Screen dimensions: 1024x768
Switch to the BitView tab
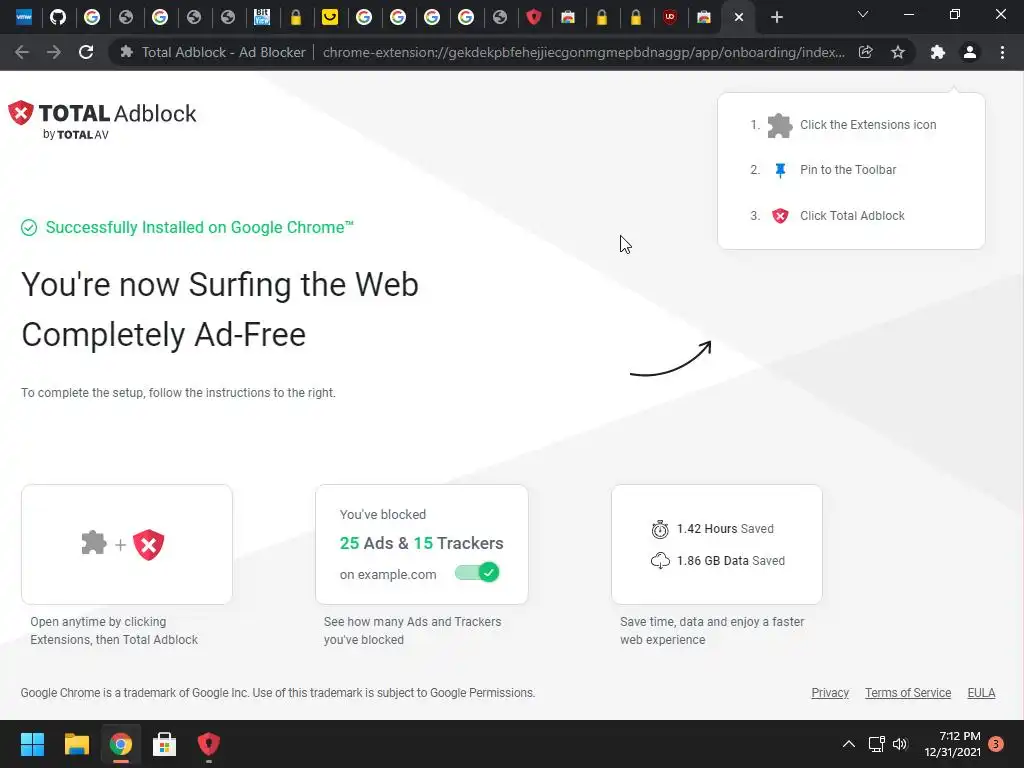(x=262, y=18)
